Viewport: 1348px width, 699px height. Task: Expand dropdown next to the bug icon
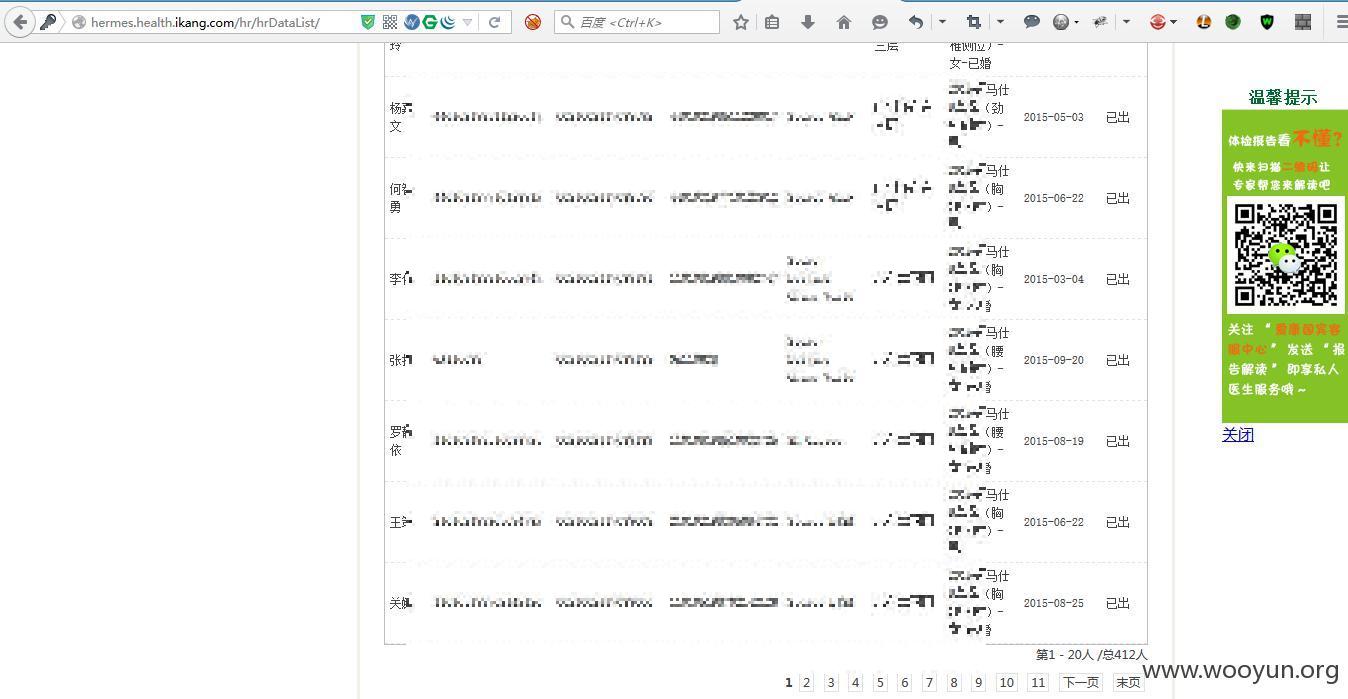pyautogui.click(x=1126, y=21)
